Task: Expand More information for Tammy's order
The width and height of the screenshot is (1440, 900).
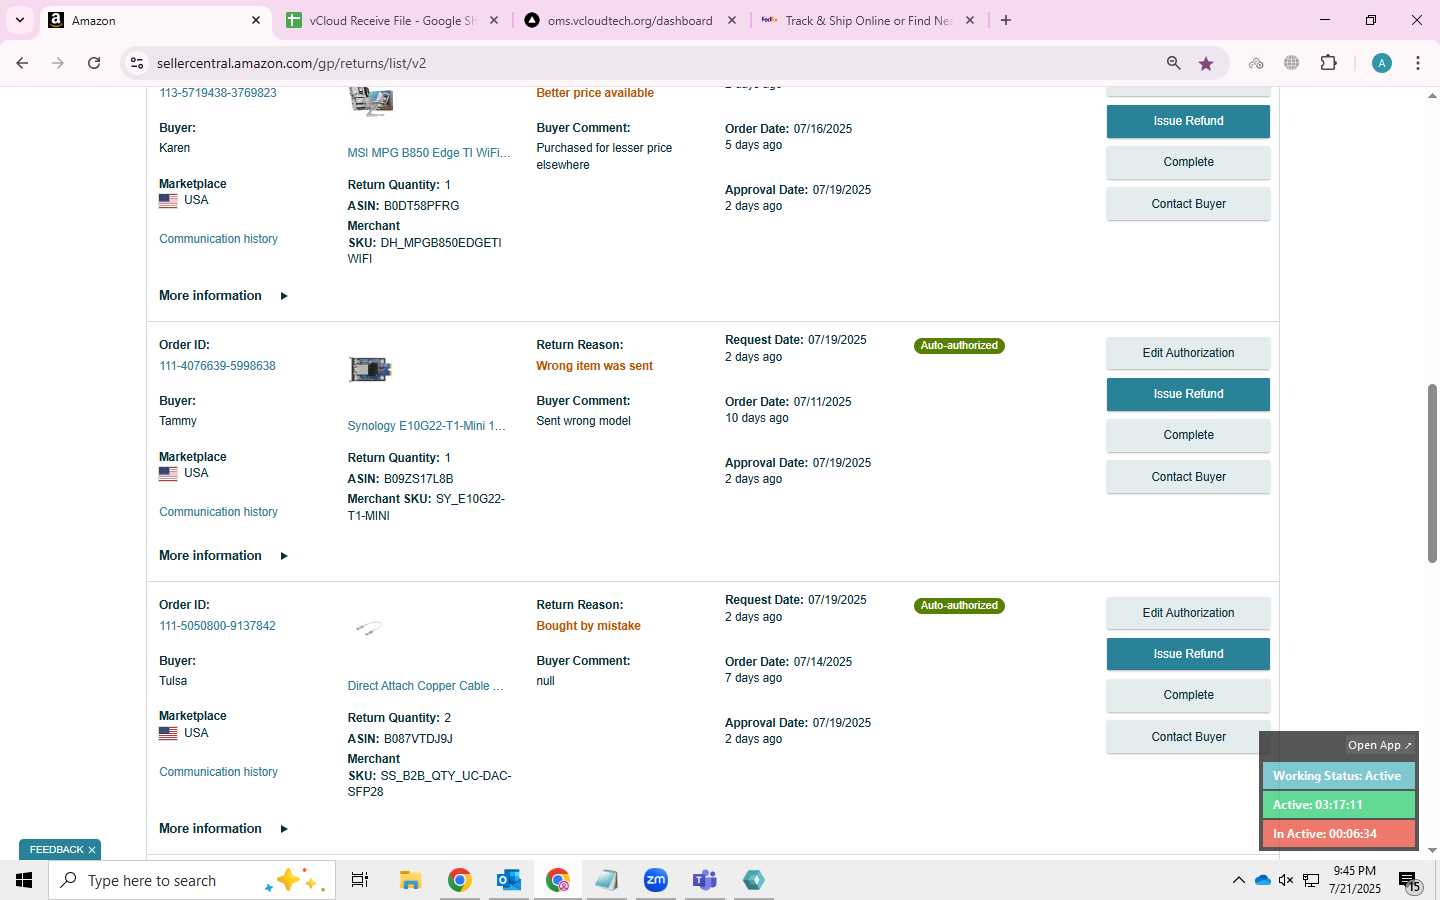Action: pos(223,556)
